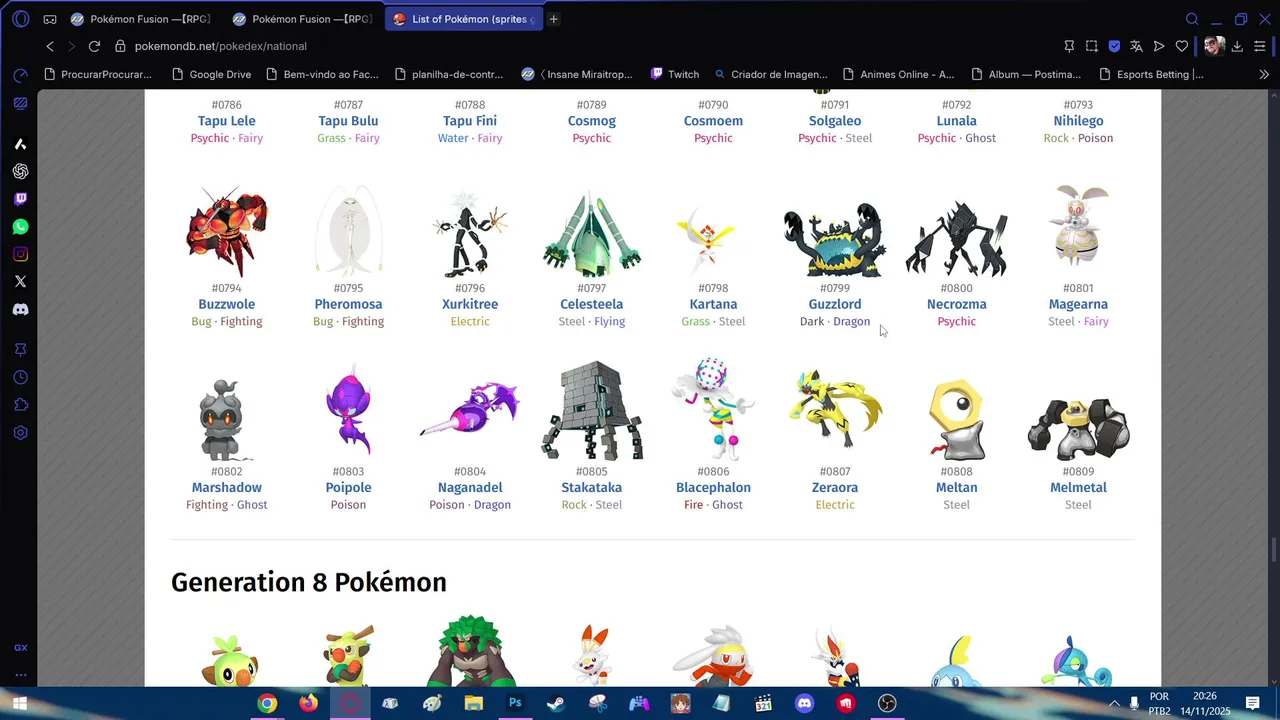
Task: Click the Fire type under Blacephalon
Action: tap(693, 505)
